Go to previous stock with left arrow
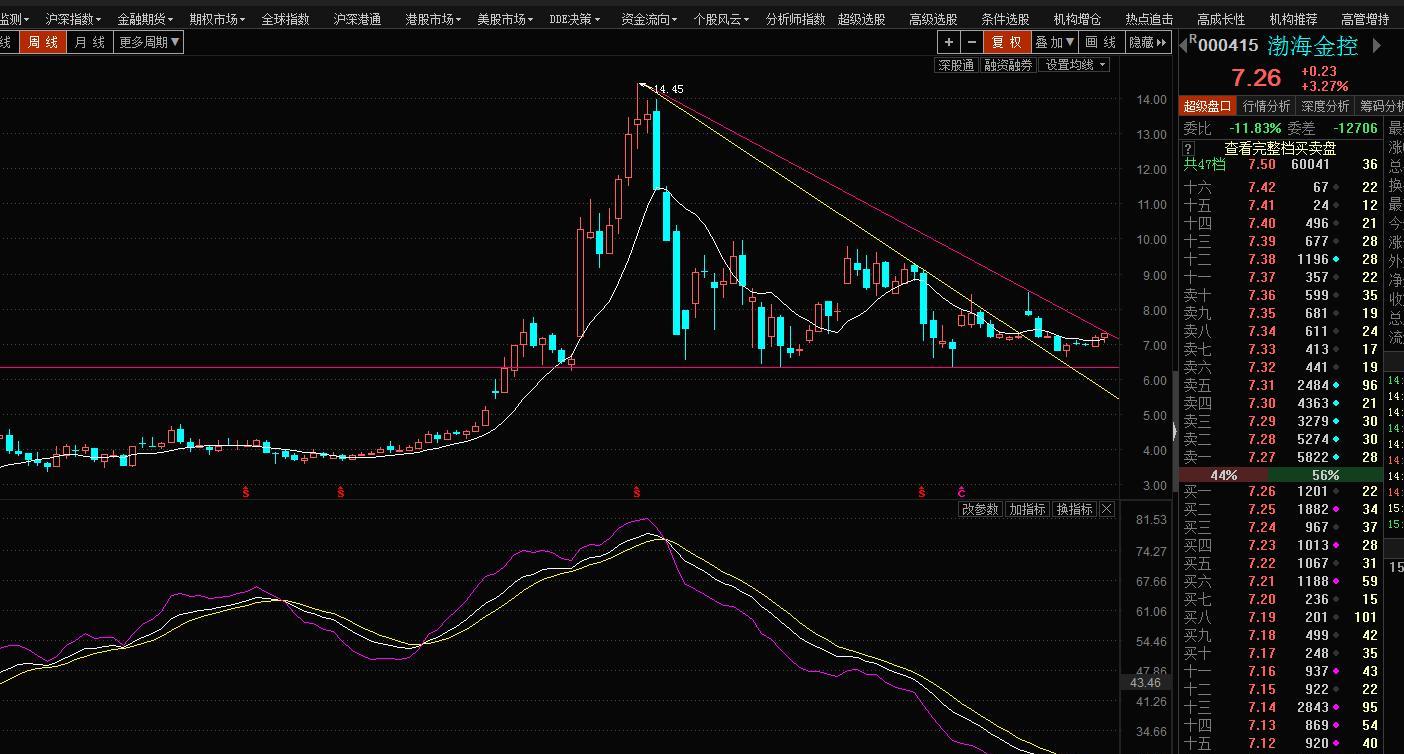 point(1184,45)
